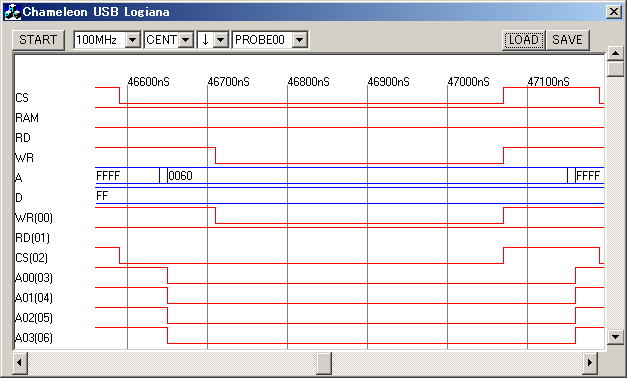627x378 pixels.
Task: Click the vertical scrollbar thumb
Action: 615,69
